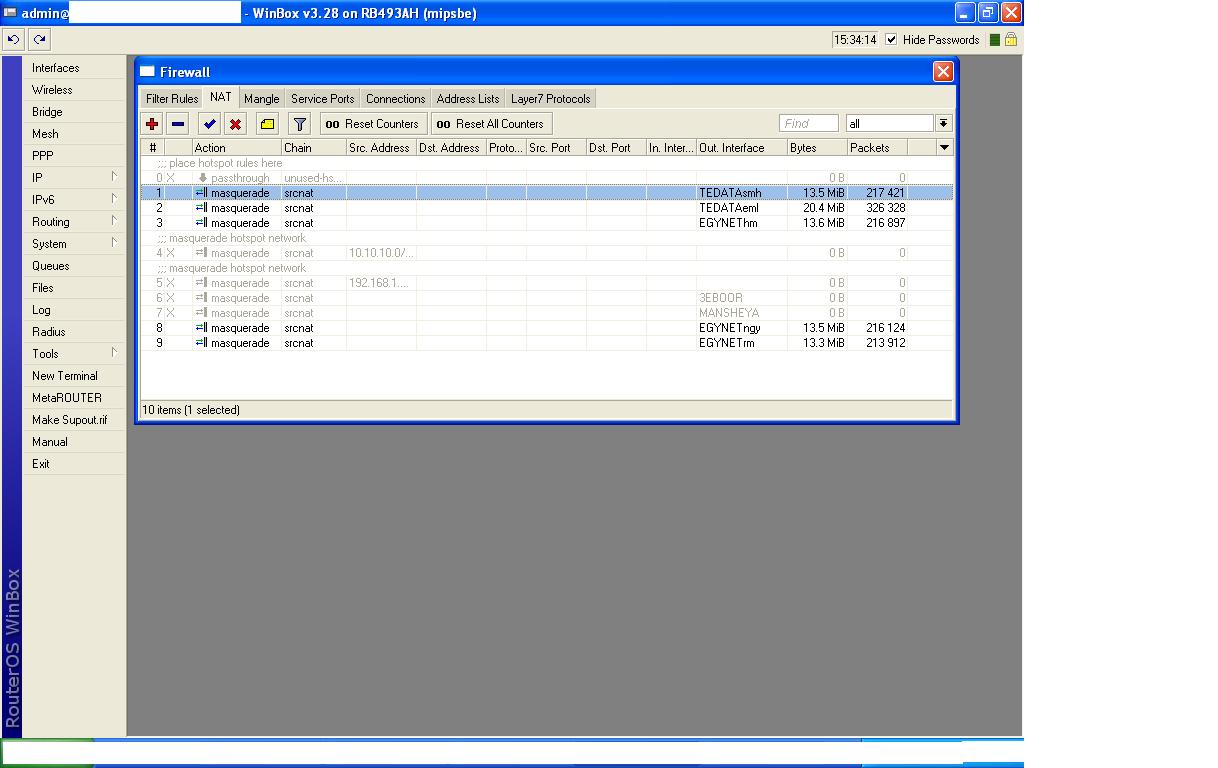Click Reset Counters button
1218x768 pixels.
click(373, 124)
